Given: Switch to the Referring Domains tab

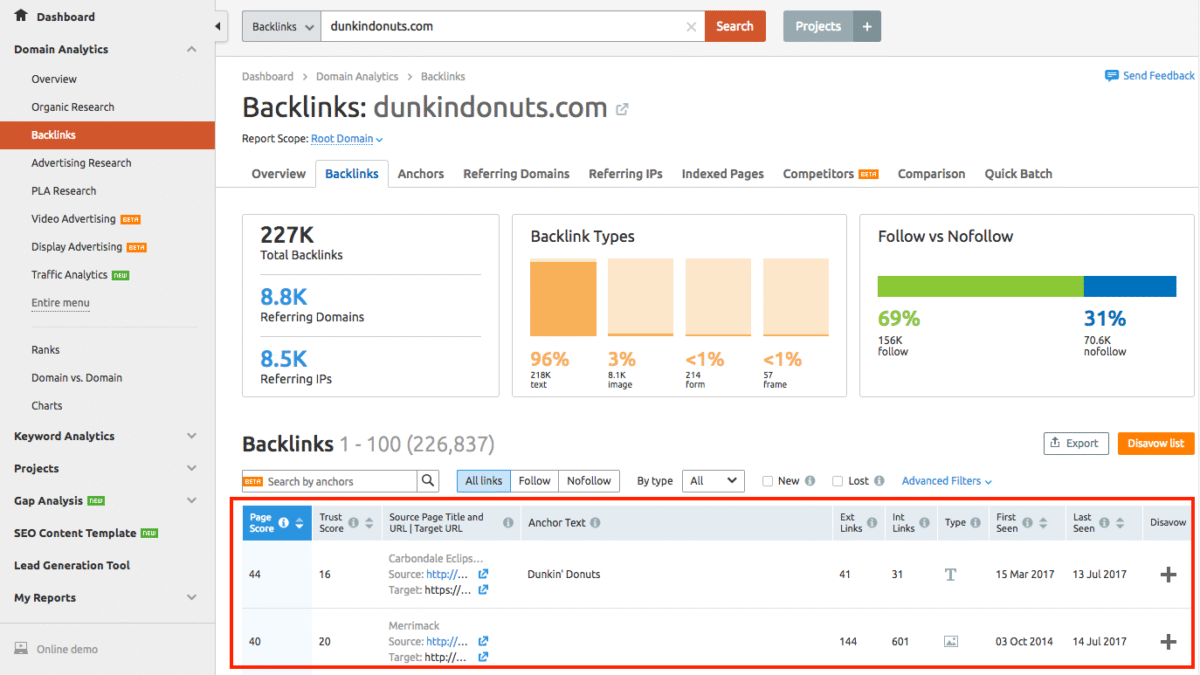Looking at the screenshot, I should (516, 173).
